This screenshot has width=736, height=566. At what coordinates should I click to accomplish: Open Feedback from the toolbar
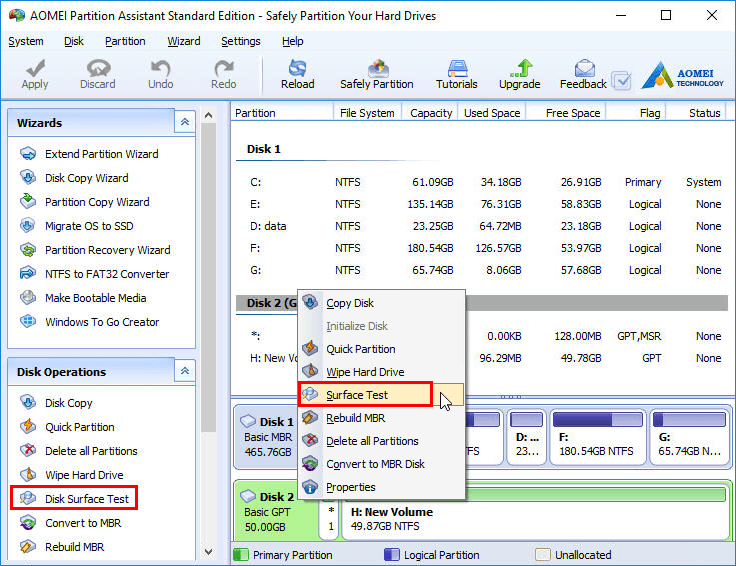tap(583, 75)
